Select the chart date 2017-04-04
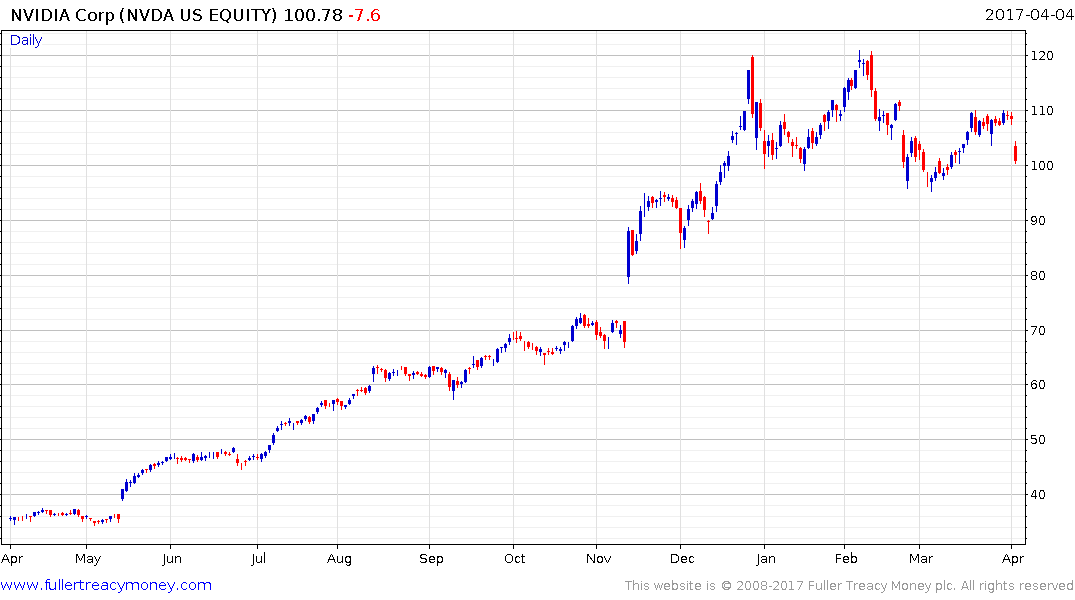The height and width of the screenshot is (600, 1075). tap(1029, 15)
